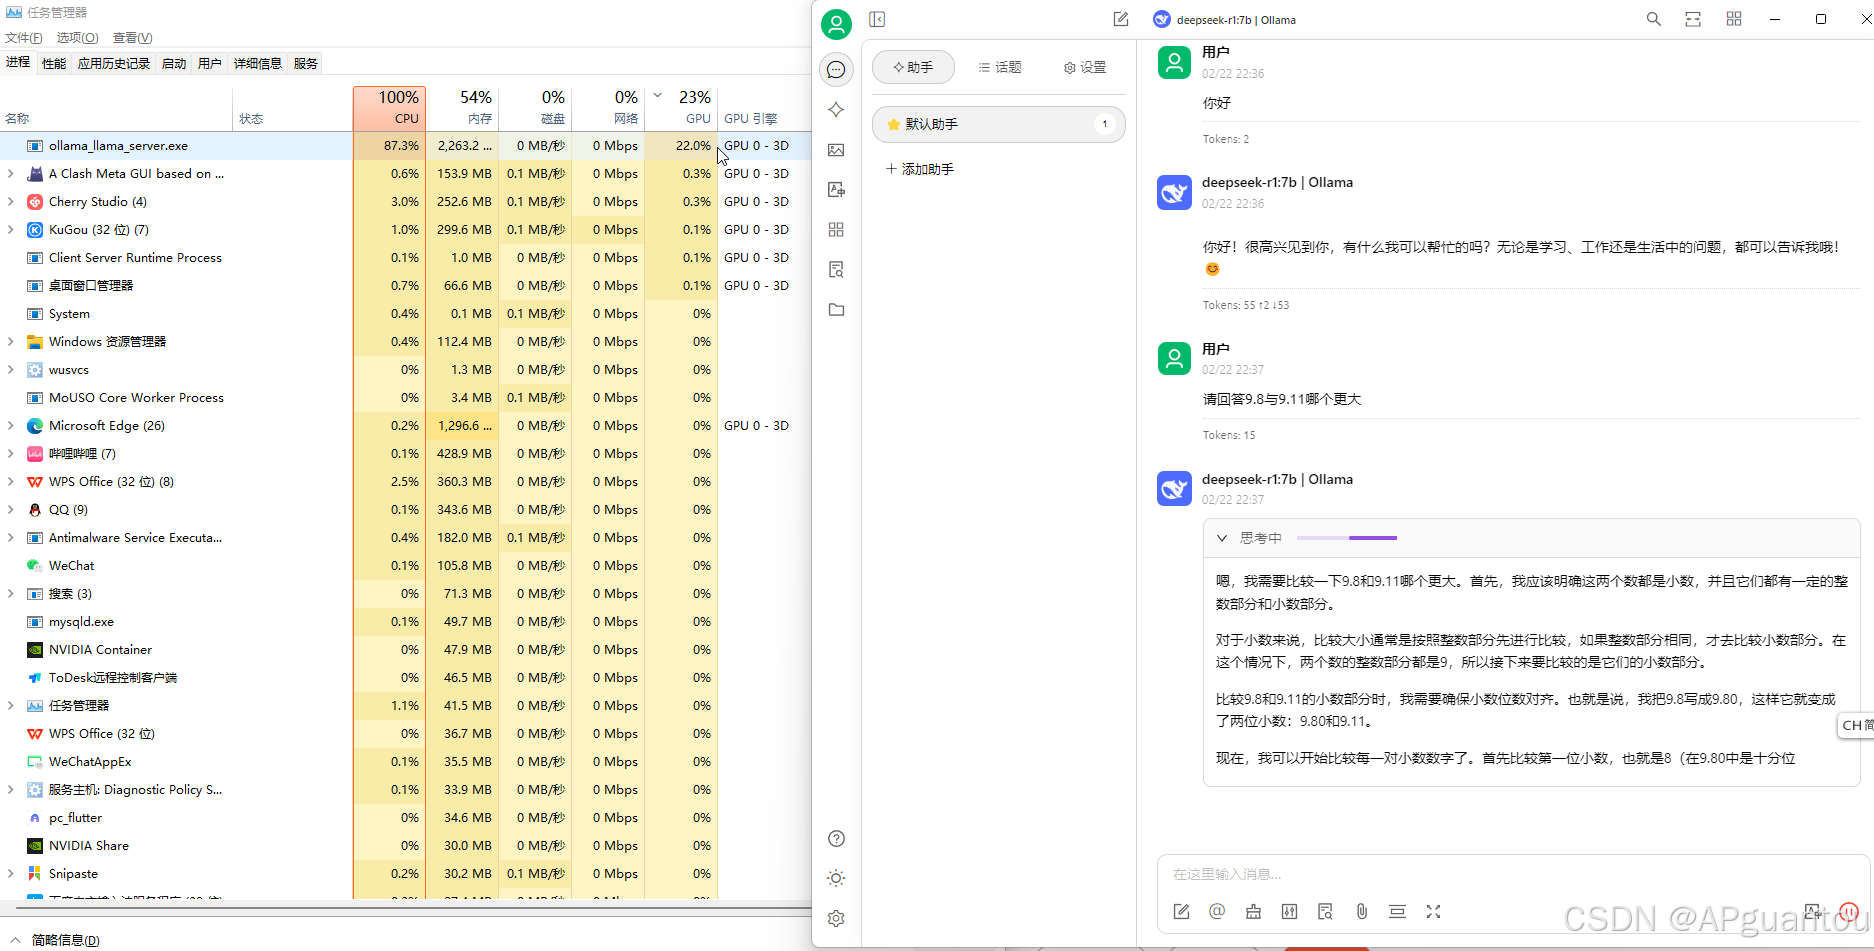Open the agents sparkle icon in sidebar
The width and height of the screenshot is (1874, 951).
[836, 110]
